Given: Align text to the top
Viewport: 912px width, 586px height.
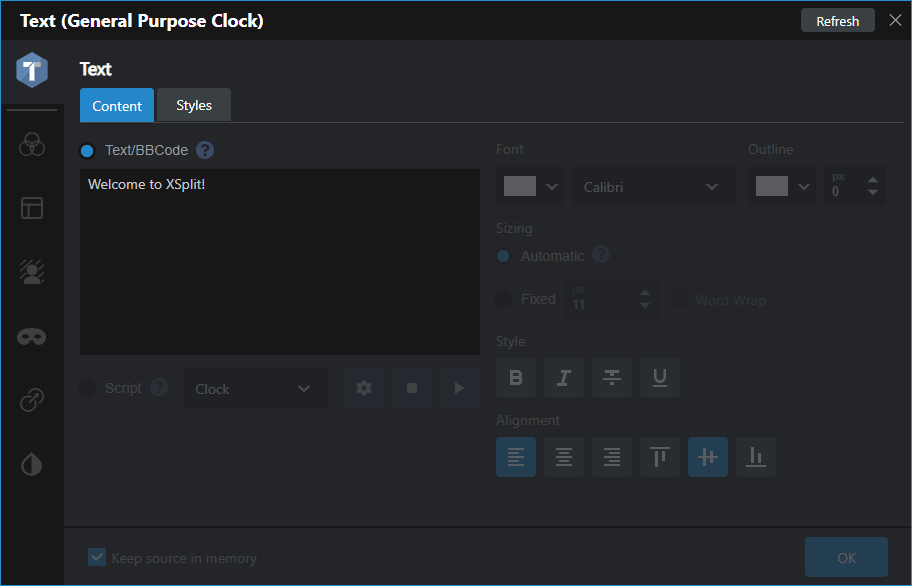Looking at the screenshot, I should pyautogui.click(x=660, y=457).
